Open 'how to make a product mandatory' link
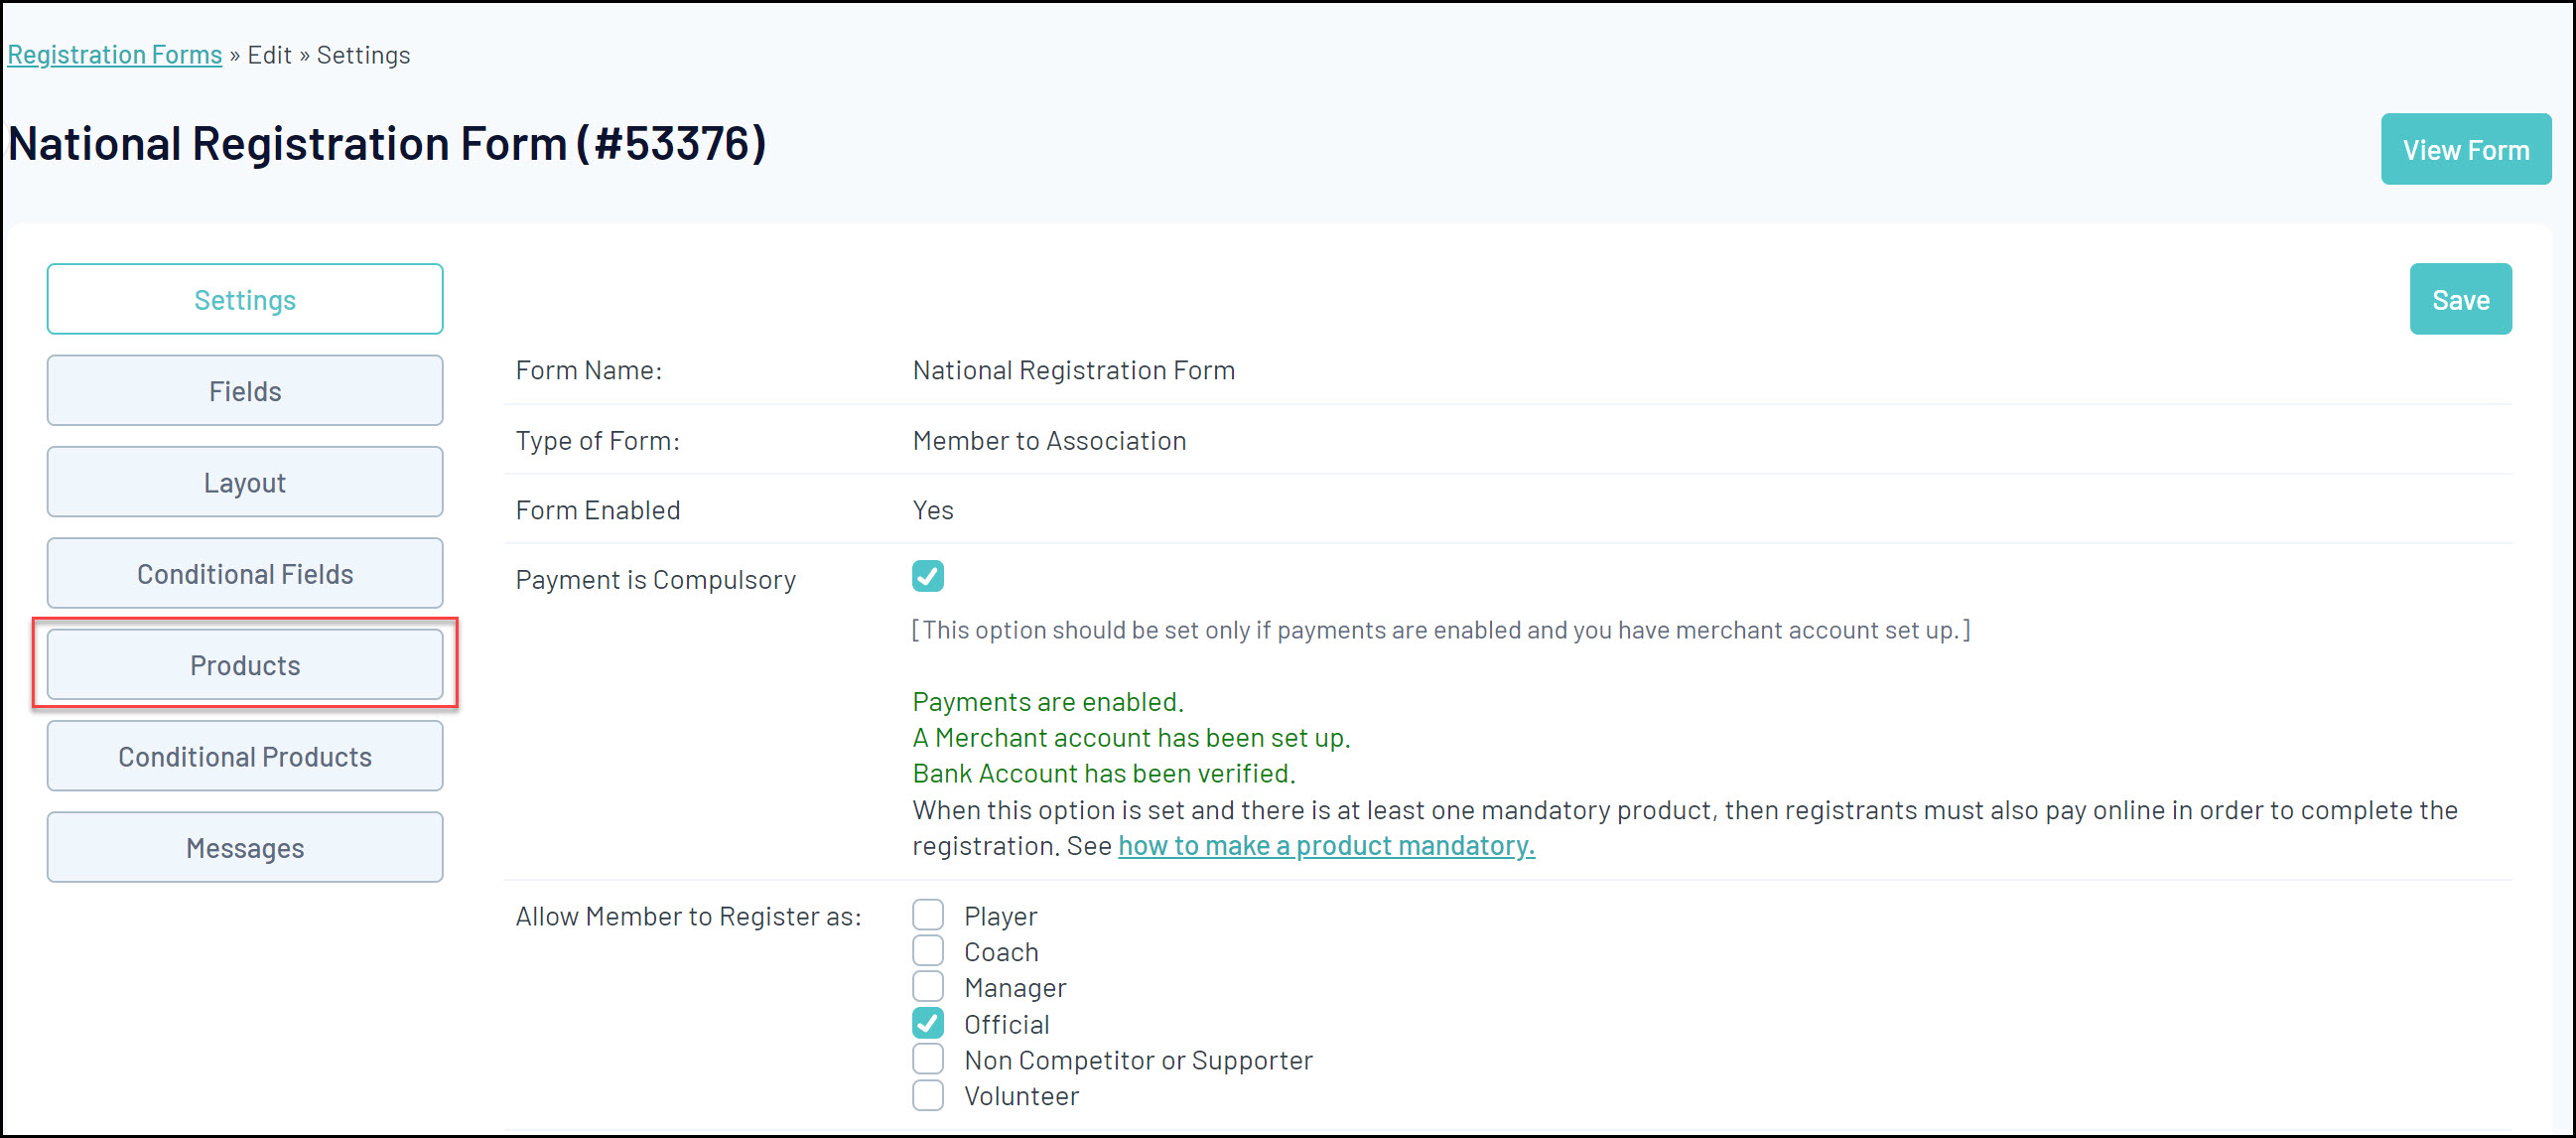The image size is (2576, 1138). pyautogui.click(x=1325, y=846)
